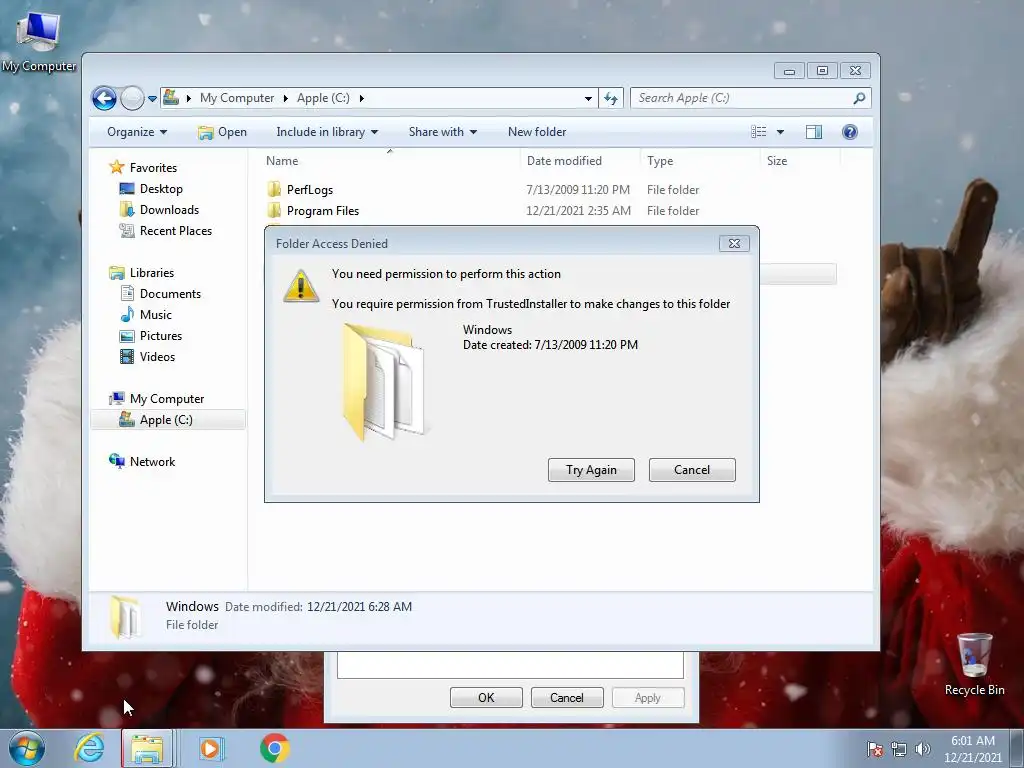
Task: Click Apply in the background properties dialog
Action: 648,698
